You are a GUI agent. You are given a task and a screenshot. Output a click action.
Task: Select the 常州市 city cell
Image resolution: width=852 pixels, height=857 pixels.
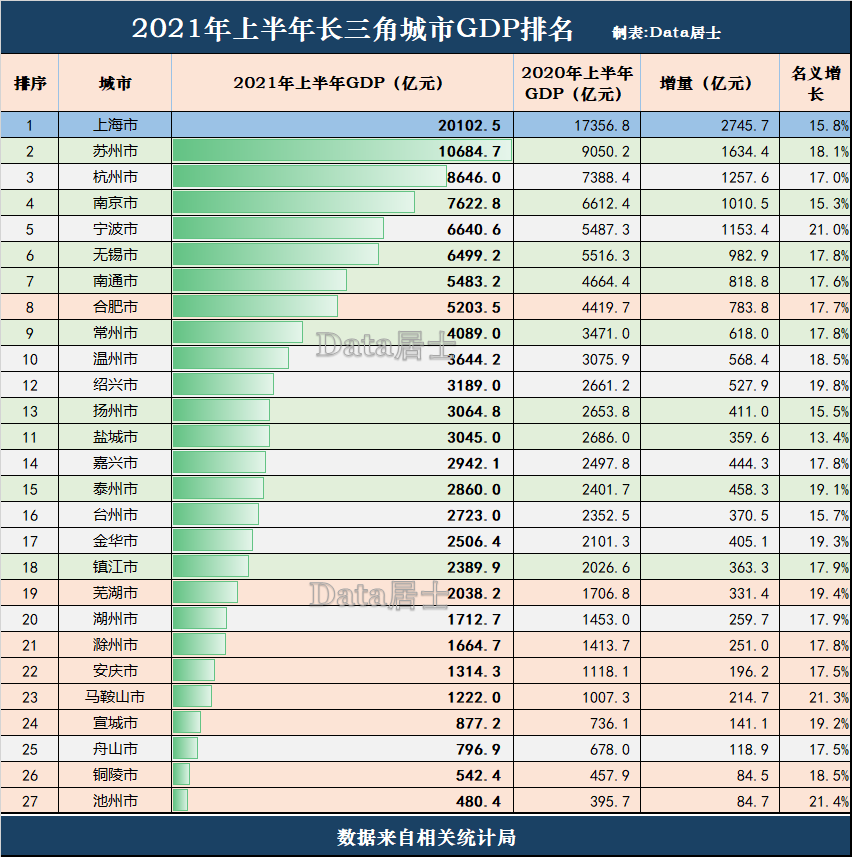point(115,333)
